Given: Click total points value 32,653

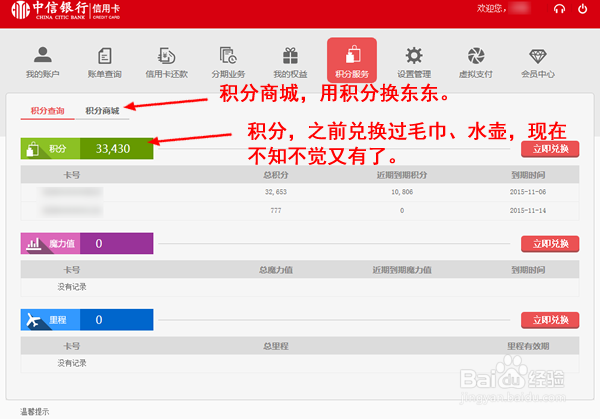Looking at the screenshot, I should (x=276, y=192).
